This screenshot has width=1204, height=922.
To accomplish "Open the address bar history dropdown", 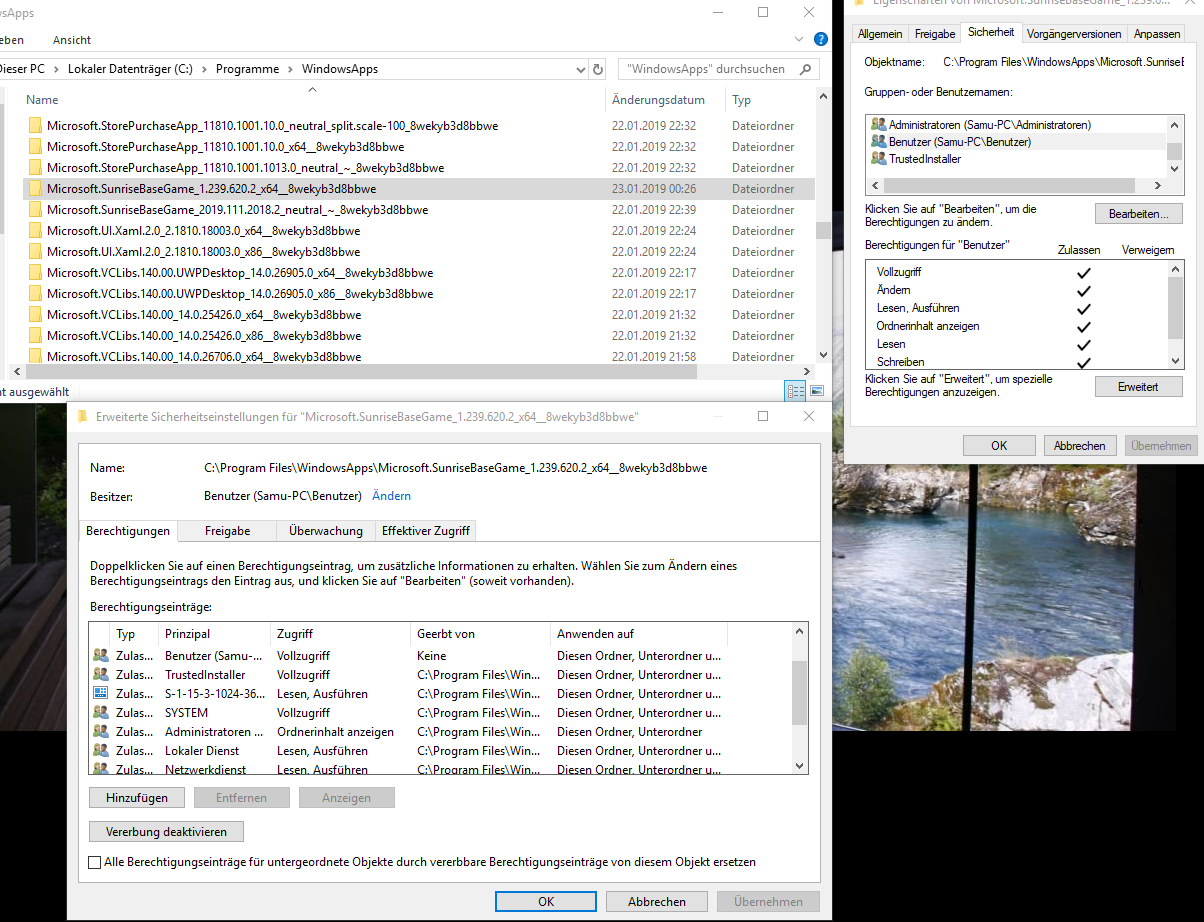I will point(580,69).
